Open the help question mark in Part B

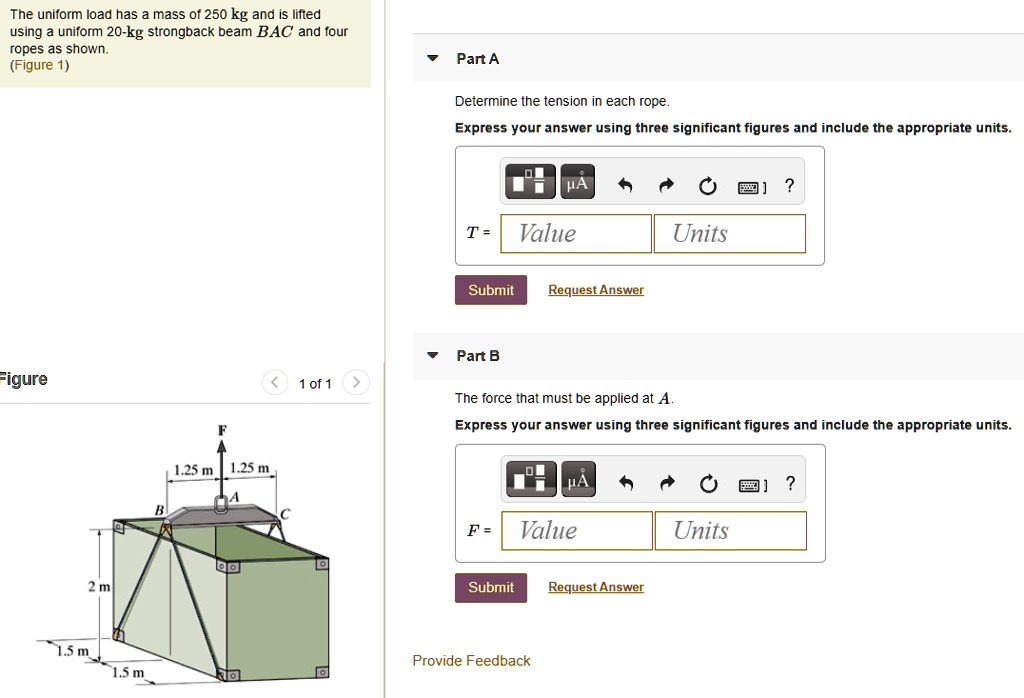[x=791, y=483]
